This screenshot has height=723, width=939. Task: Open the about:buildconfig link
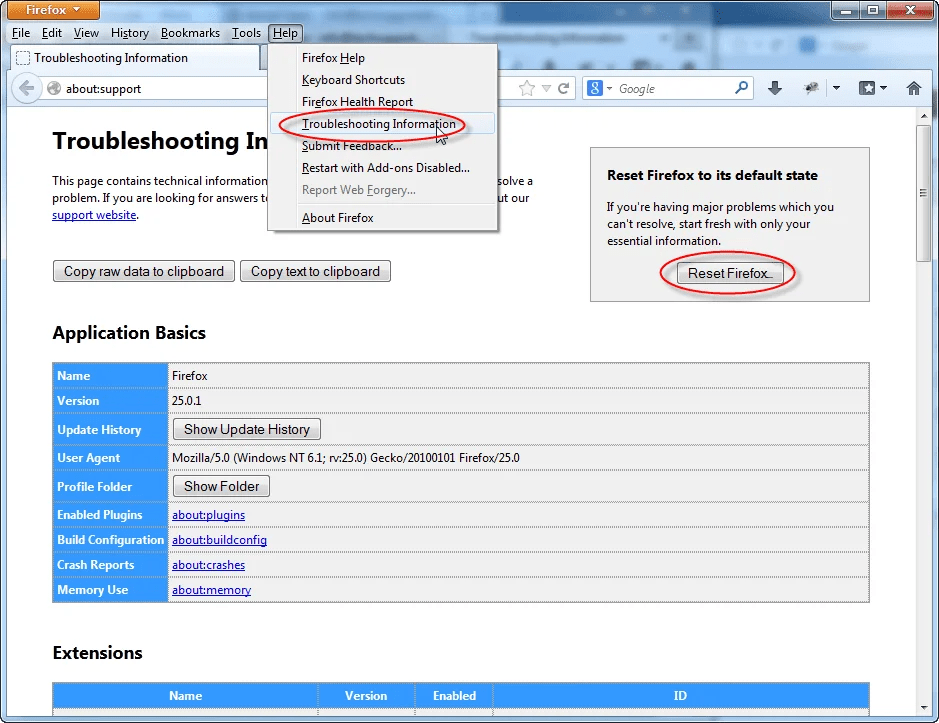pyautogui.click(x=219, y=539)
